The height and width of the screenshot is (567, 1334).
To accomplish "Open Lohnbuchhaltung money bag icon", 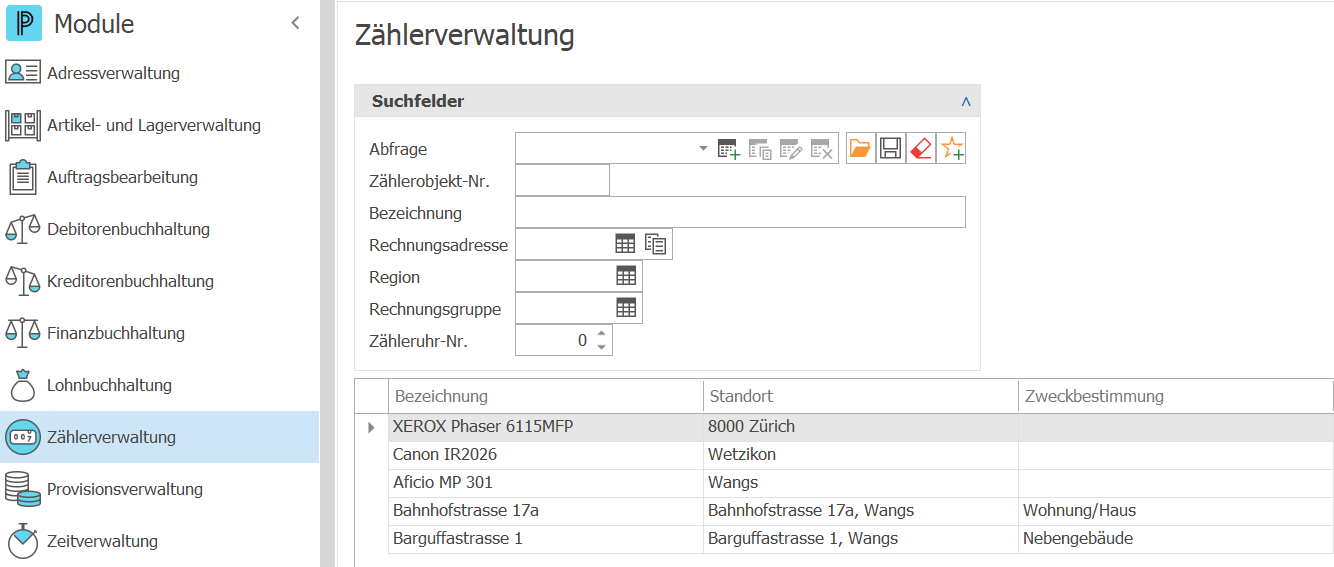I will 23,385.
